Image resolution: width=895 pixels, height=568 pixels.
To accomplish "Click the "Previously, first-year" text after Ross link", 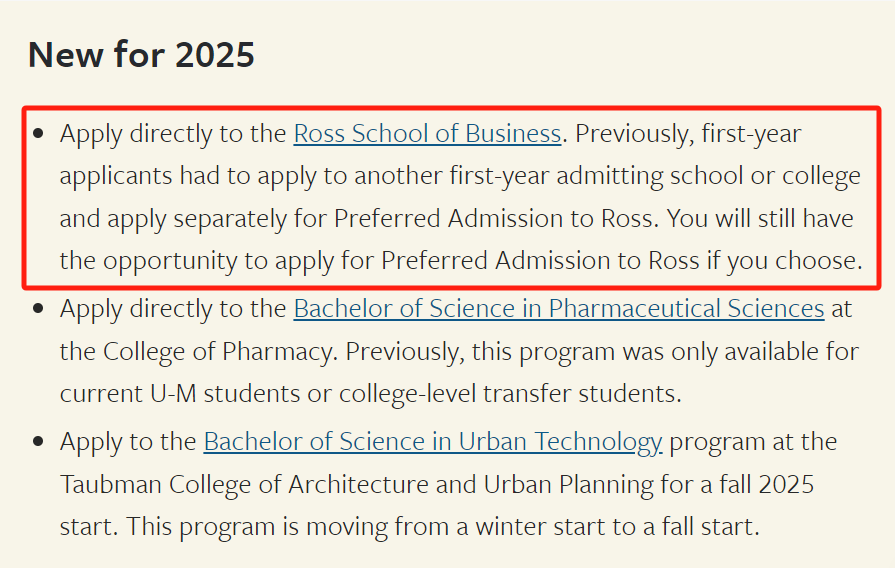I will [x=689, y=133].
